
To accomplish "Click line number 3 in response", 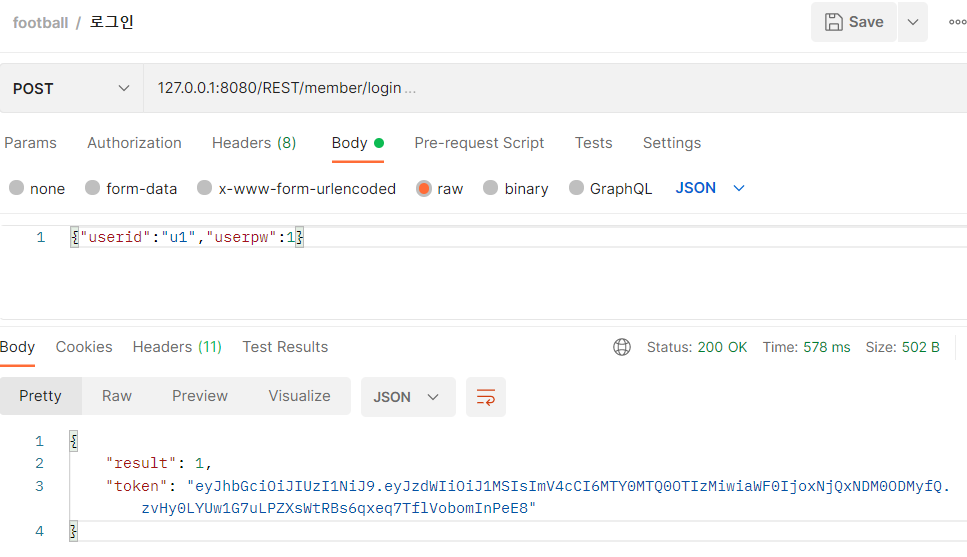I will [39, 486].
